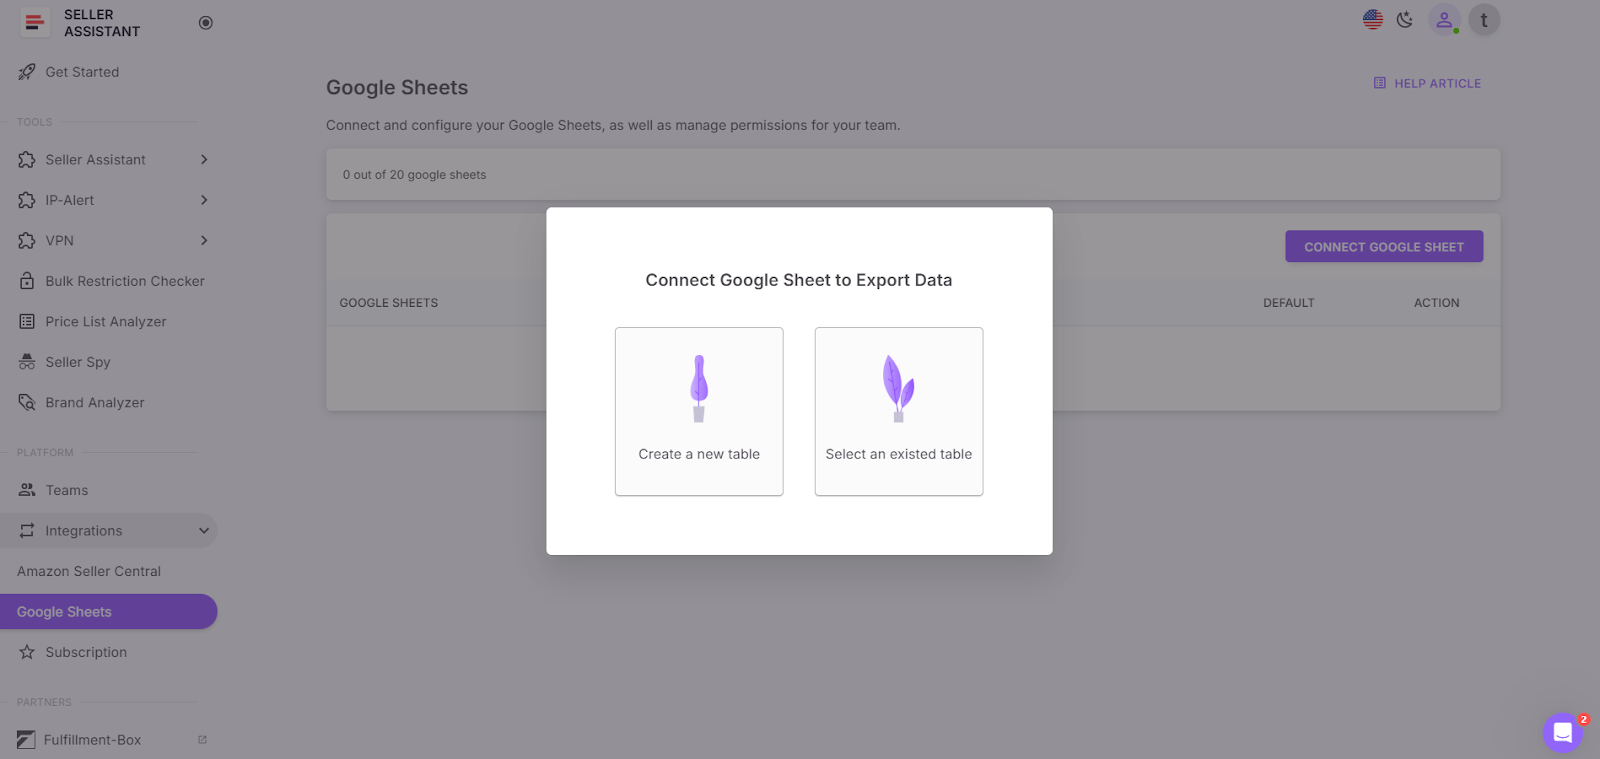Viewport: 1600px width, 759px height.
Task: Click the Seller Spy icon
Action: 27,362
